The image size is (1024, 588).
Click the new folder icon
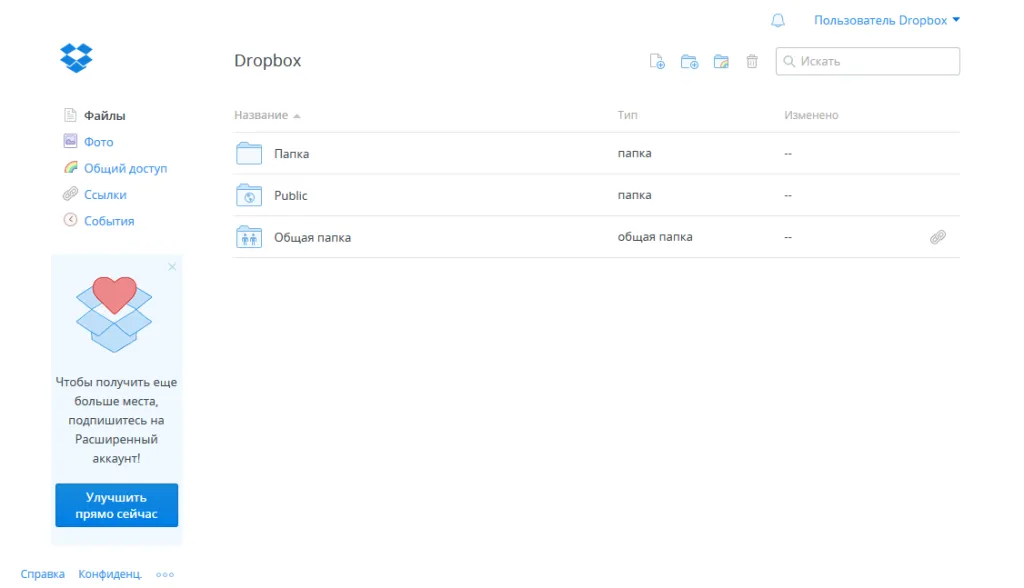tap(689, 61)
